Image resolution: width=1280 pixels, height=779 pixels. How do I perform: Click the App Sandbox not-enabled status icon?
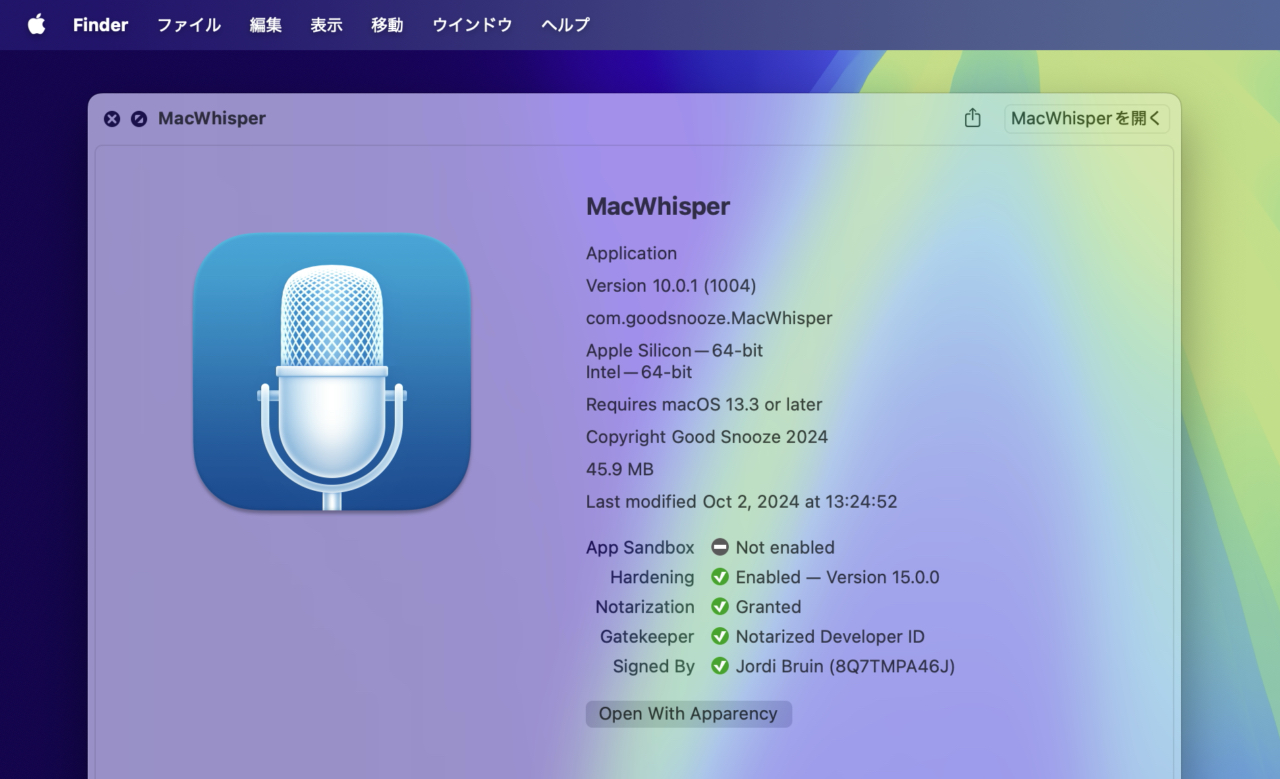720,547
